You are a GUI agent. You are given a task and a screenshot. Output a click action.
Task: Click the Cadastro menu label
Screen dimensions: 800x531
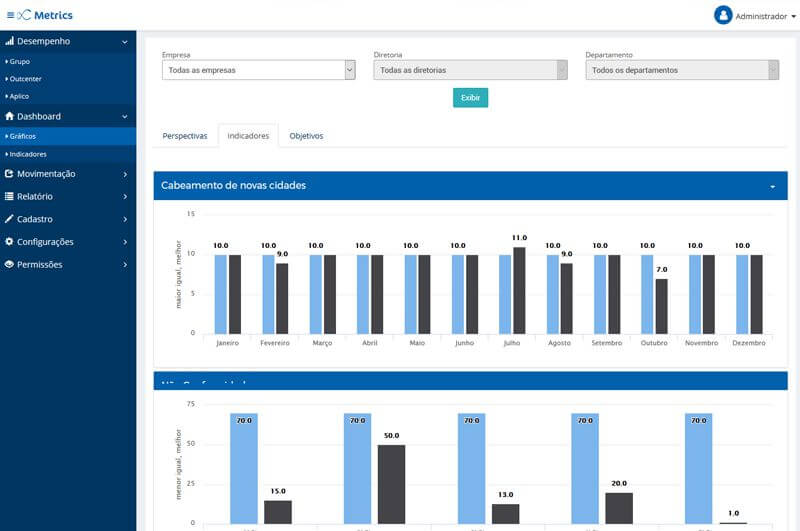click(x=35, y=219)
